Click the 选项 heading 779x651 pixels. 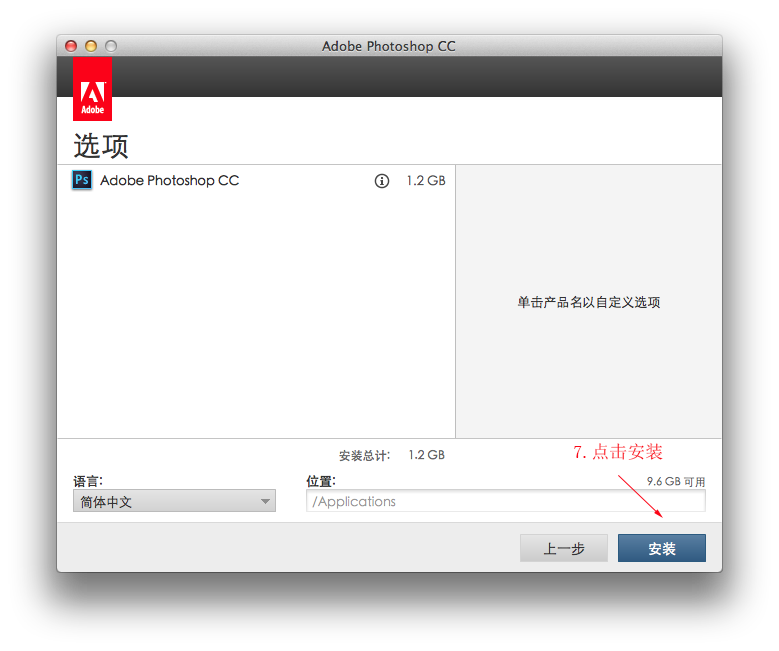[x=101, y=146]
